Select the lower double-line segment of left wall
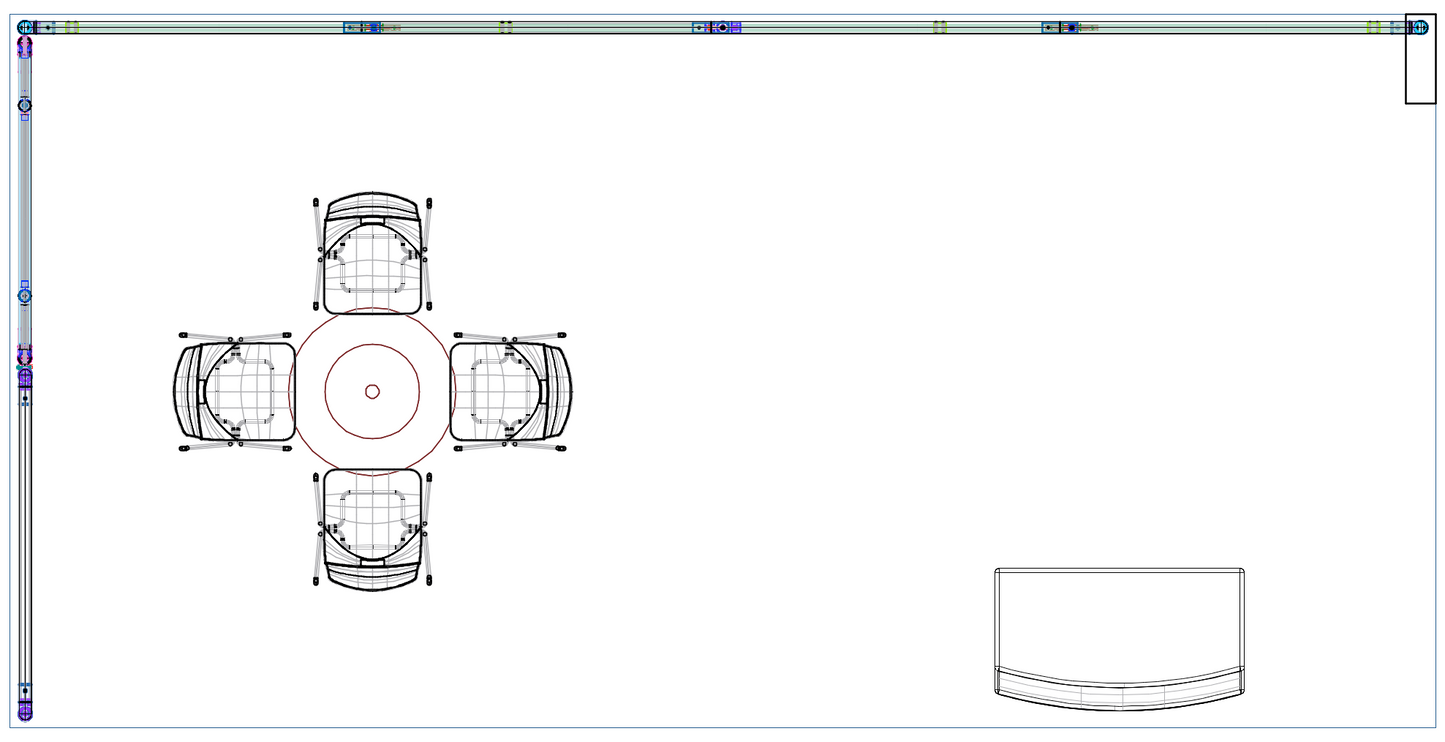1445x742 pixels. [x=26, y=540]
